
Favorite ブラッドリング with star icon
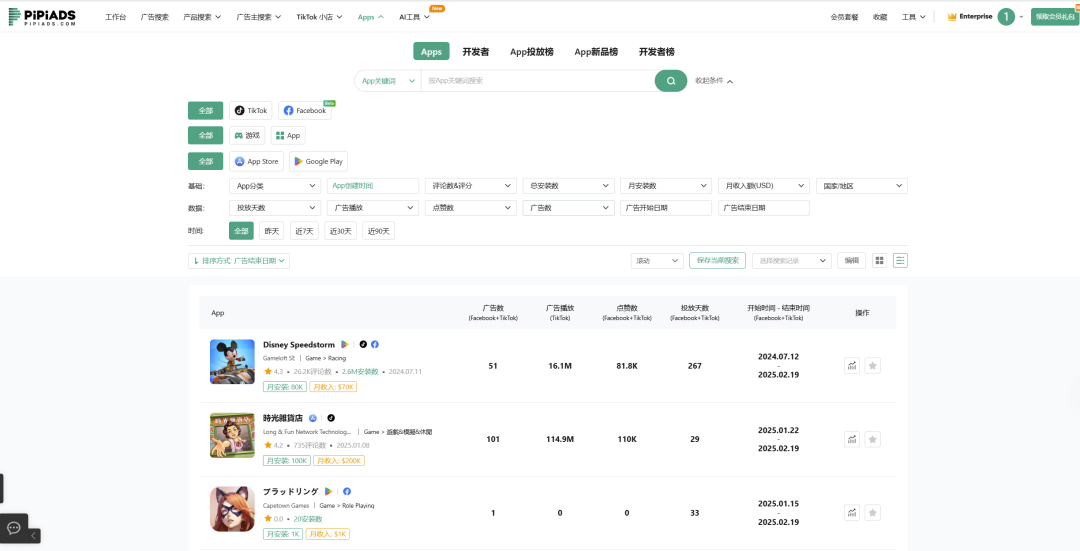[873, 512]
